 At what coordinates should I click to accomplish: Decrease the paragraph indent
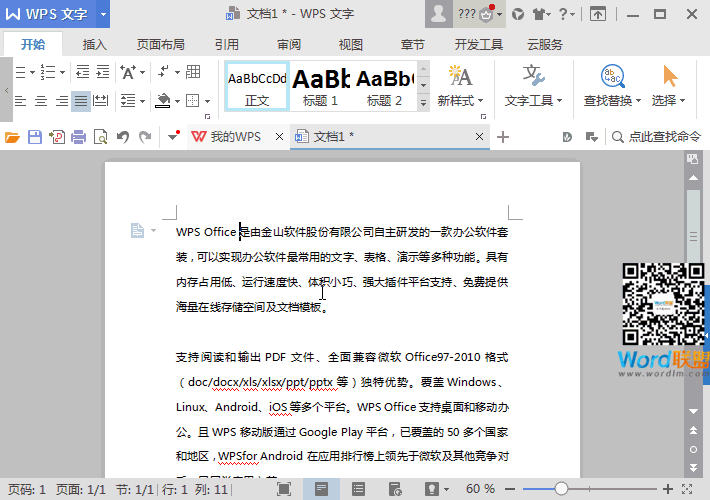point(82,72)
